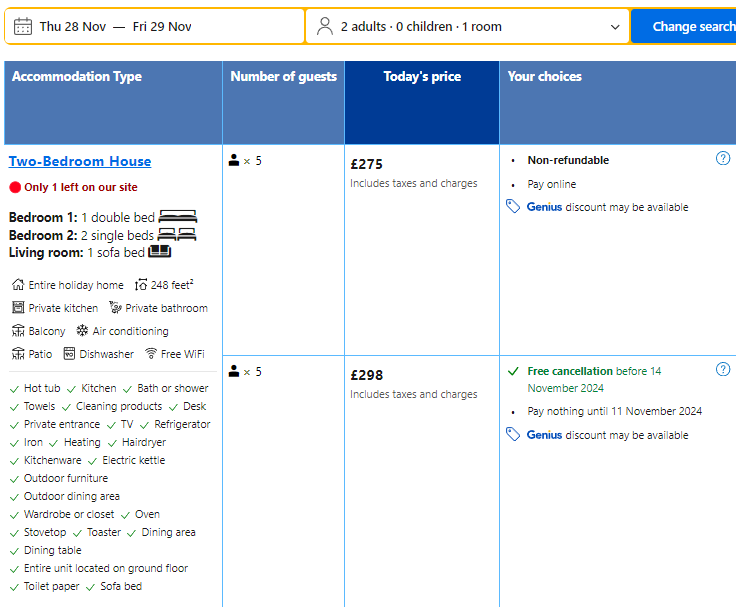Click the sofa bed icon for Living room
Screen dimensions: 736x607
point(160,252)
